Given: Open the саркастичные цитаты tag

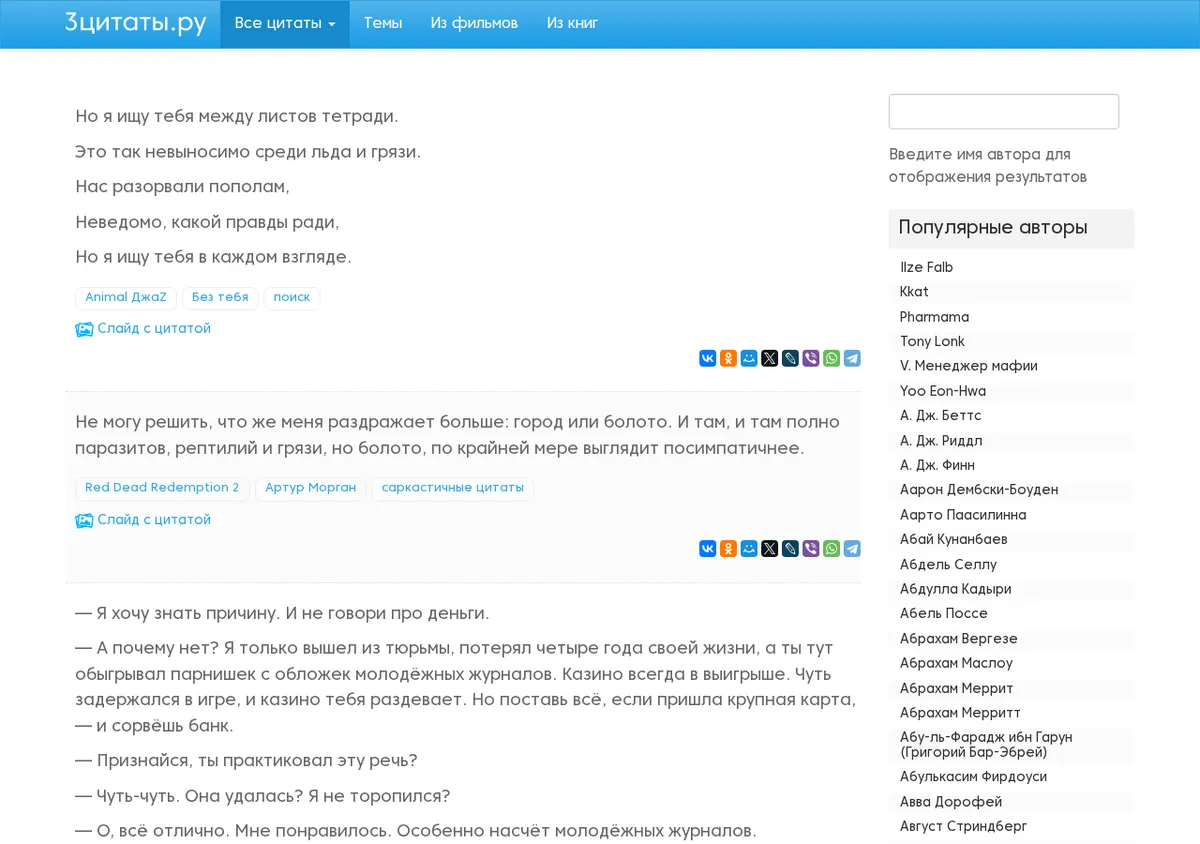Looking at the screenshot, I should point(453,488).
